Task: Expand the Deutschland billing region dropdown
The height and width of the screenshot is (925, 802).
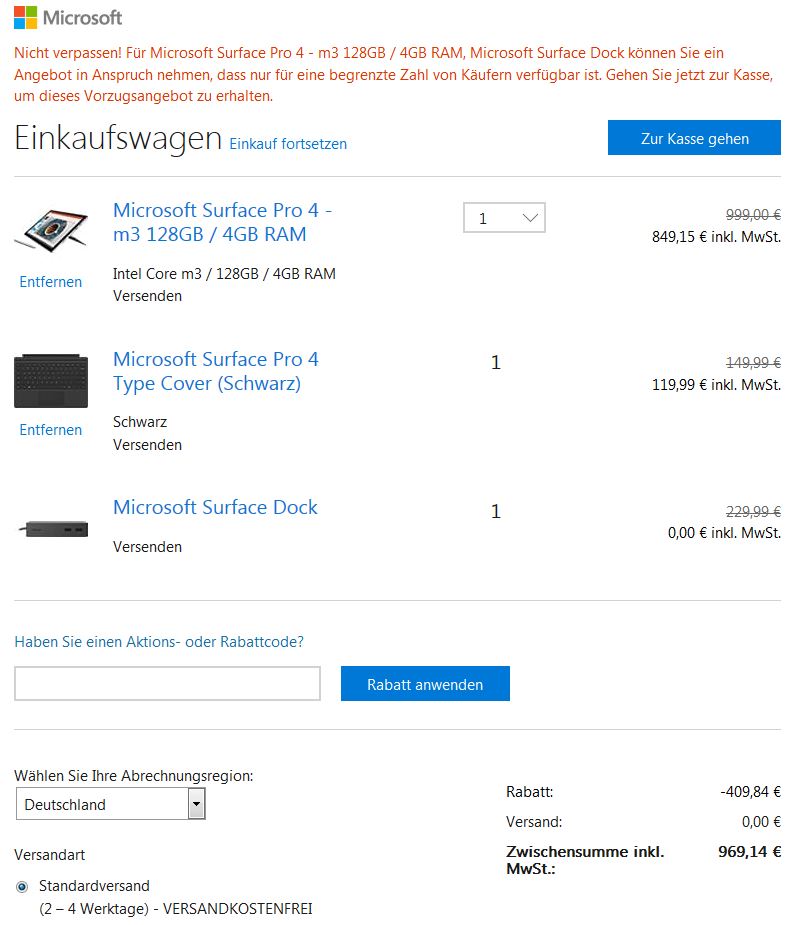Action: pos(110,804)
